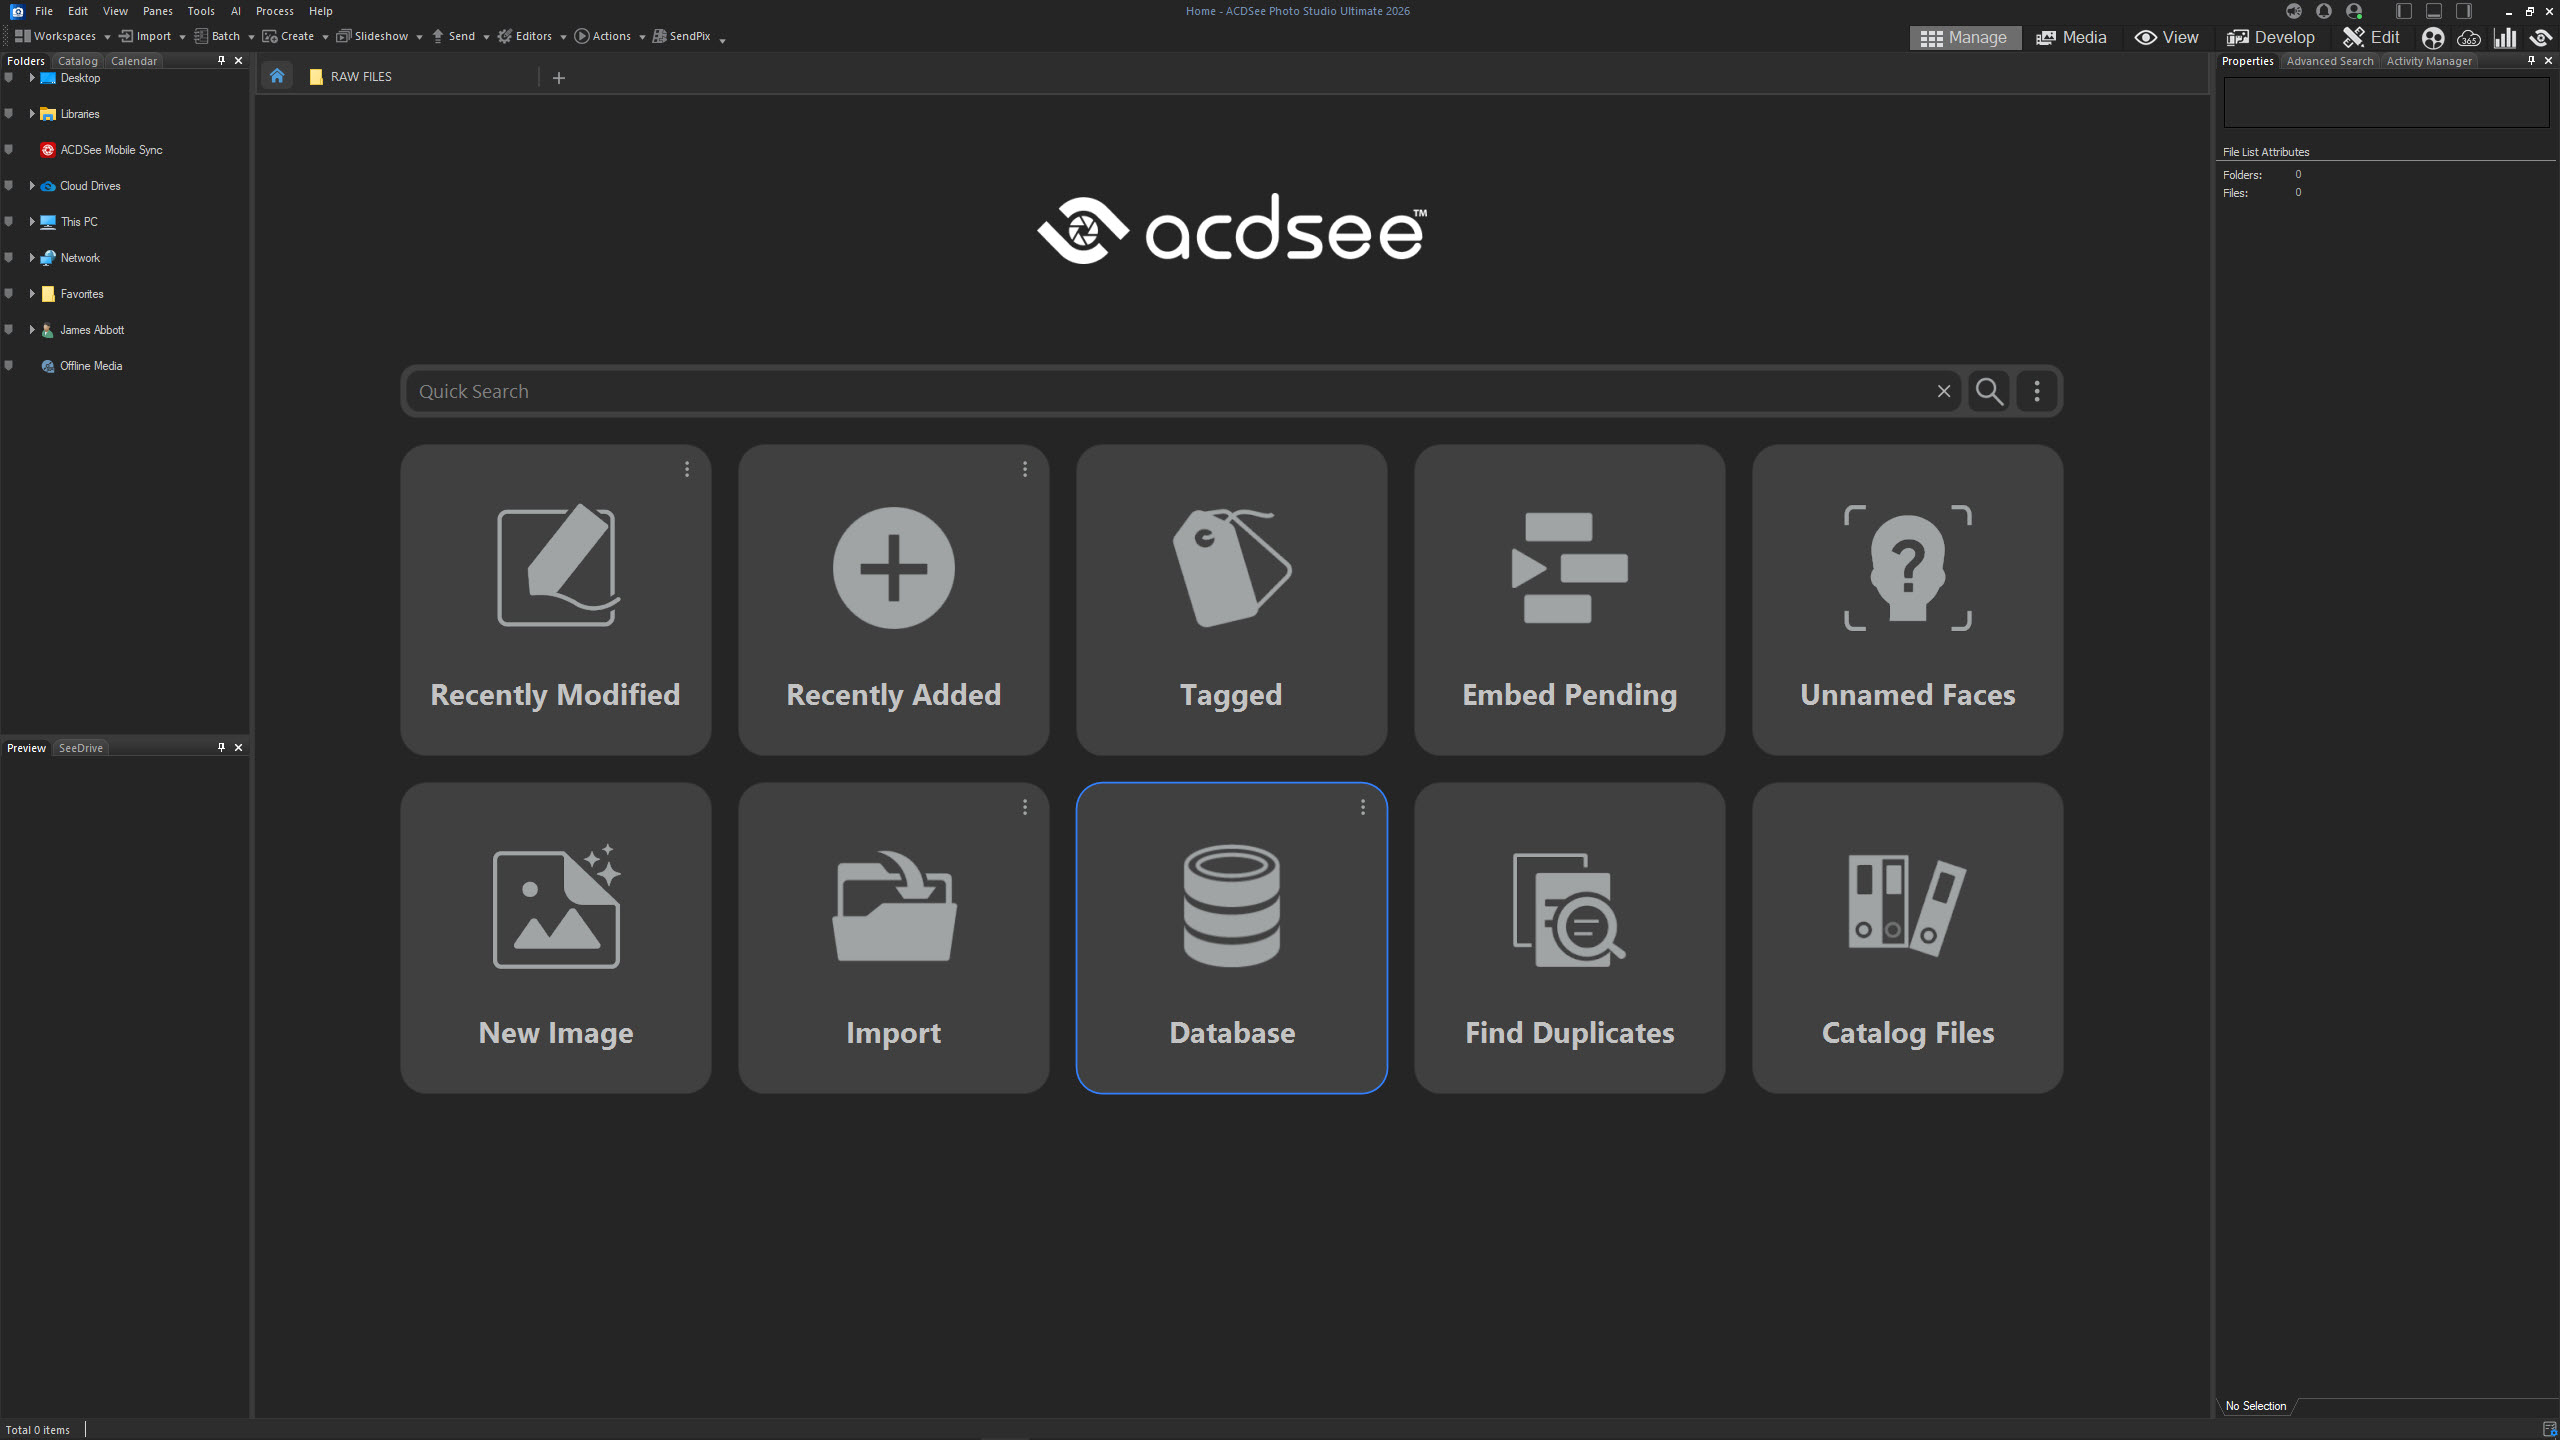Open the Batch dropdown arrow
Image resolution: width=2560 pixels, height=1440 pixels.
point(251,37)
